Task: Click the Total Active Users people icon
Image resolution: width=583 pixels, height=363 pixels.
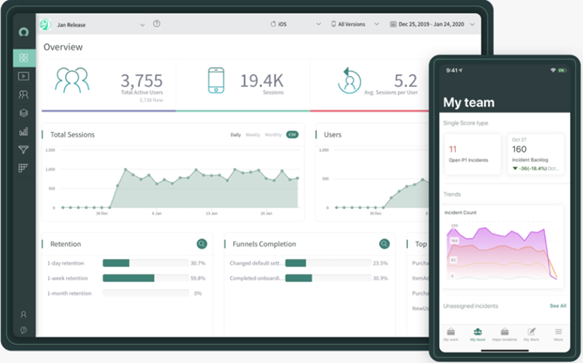Action: (x=72, y=80)
